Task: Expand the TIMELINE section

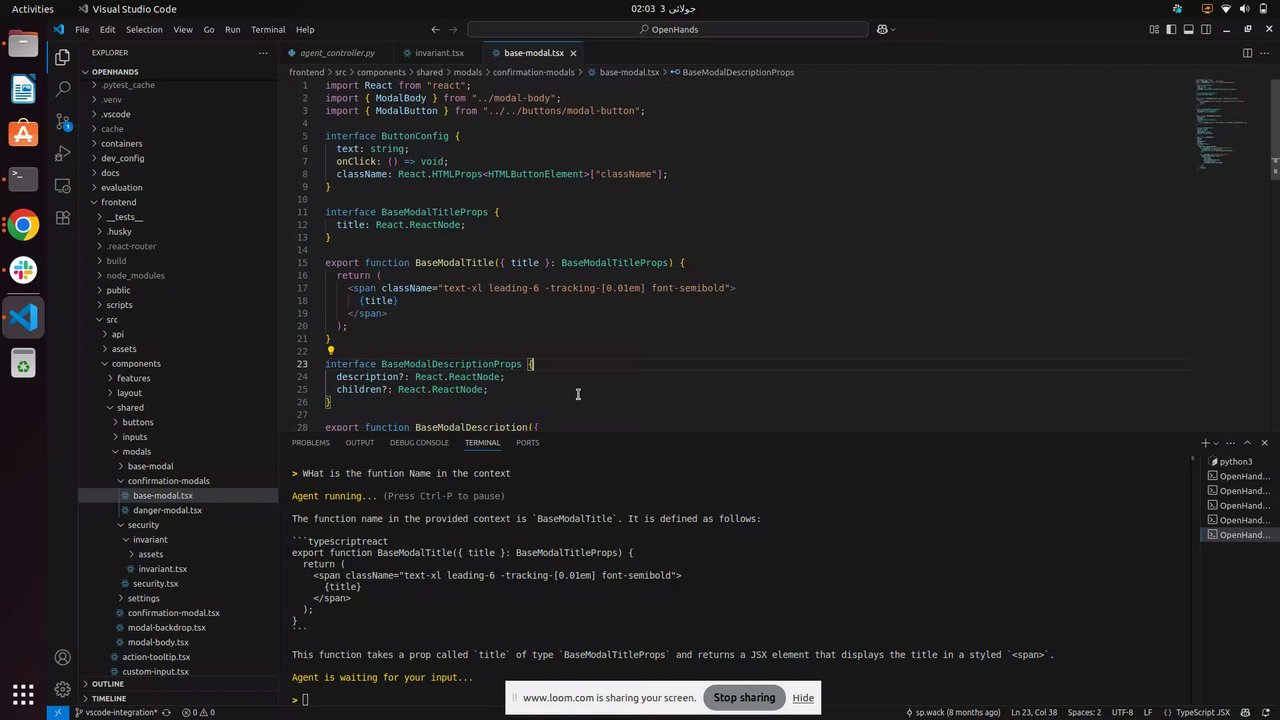Action: click(109, 698)
